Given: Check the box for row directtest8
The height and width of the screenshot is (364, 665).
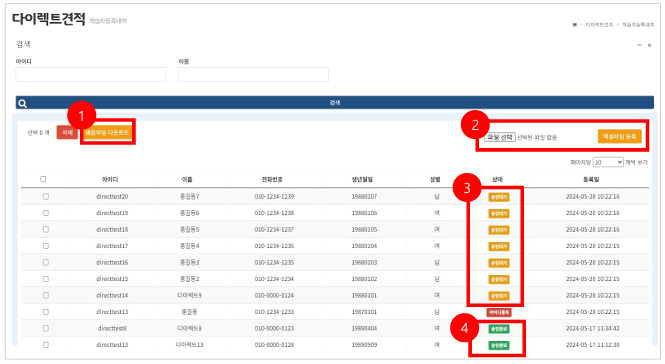Looking at the screenshot, I should point(46,328).
